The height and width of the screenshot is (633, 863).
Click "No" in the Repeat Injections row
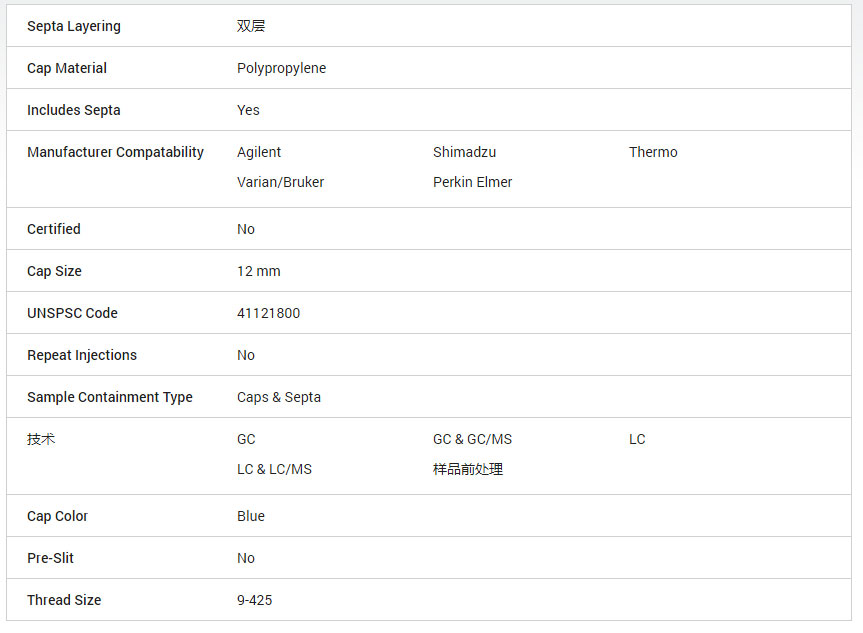[x=246, y=355]
